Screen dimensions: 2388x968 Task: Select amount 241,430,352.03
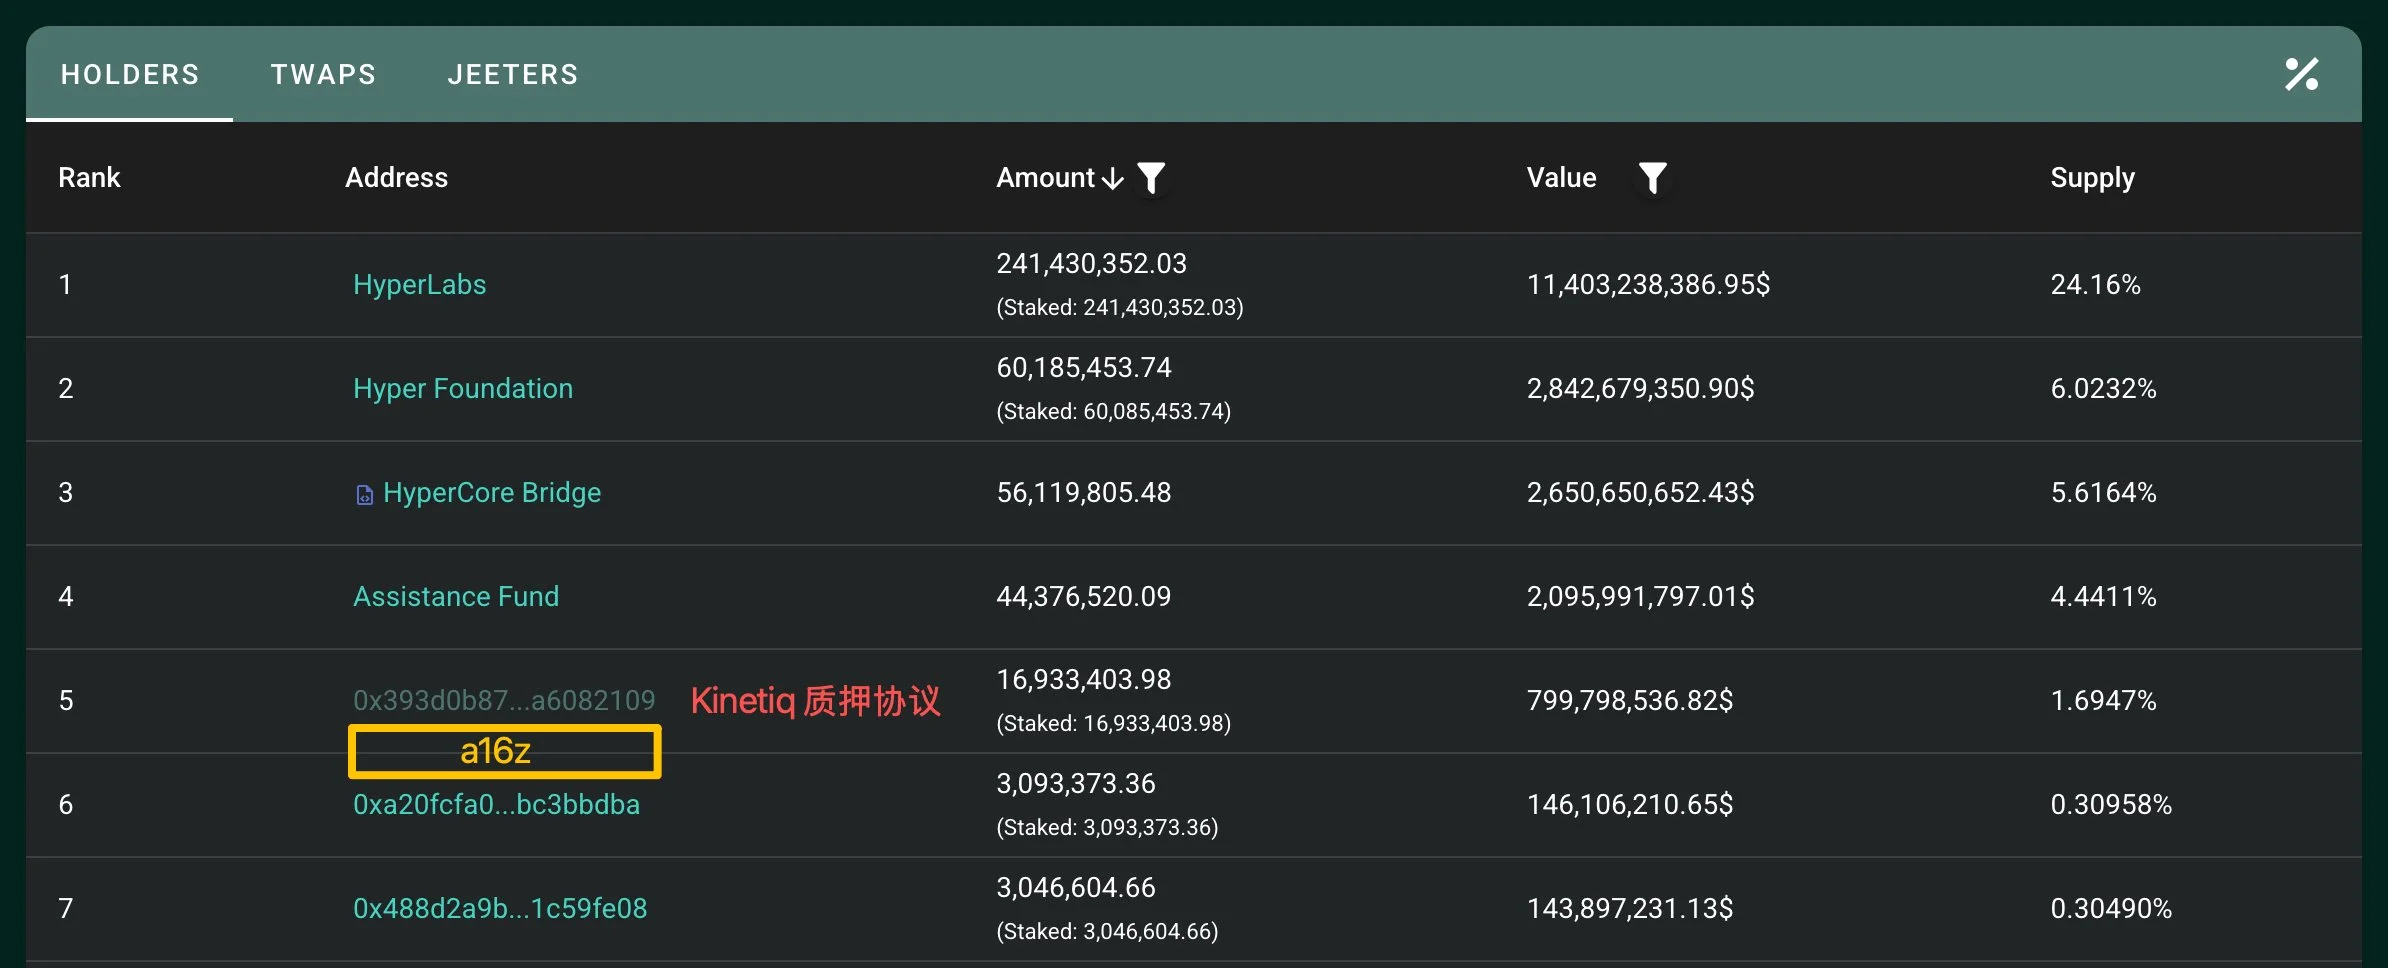click(1091, 264)
